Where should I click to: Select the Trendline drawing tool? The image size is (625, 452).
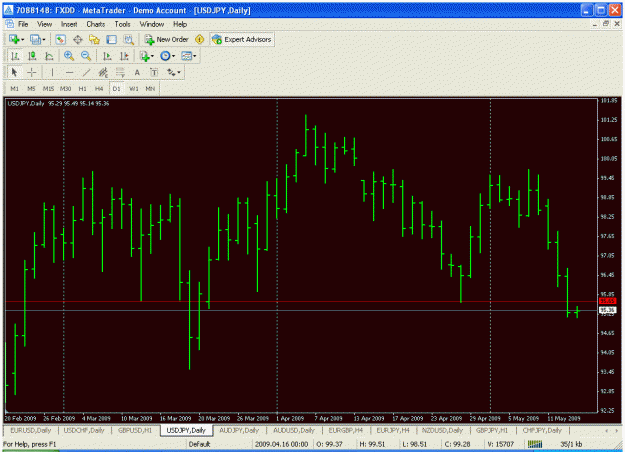(86, 72)
